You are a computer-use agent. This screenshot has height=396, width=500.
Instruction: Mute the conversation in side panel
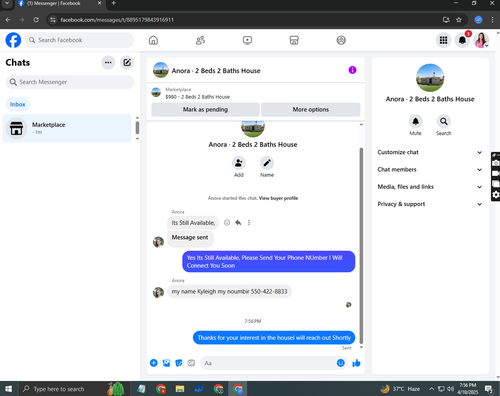pyautogui.click(x=415, y=121)
